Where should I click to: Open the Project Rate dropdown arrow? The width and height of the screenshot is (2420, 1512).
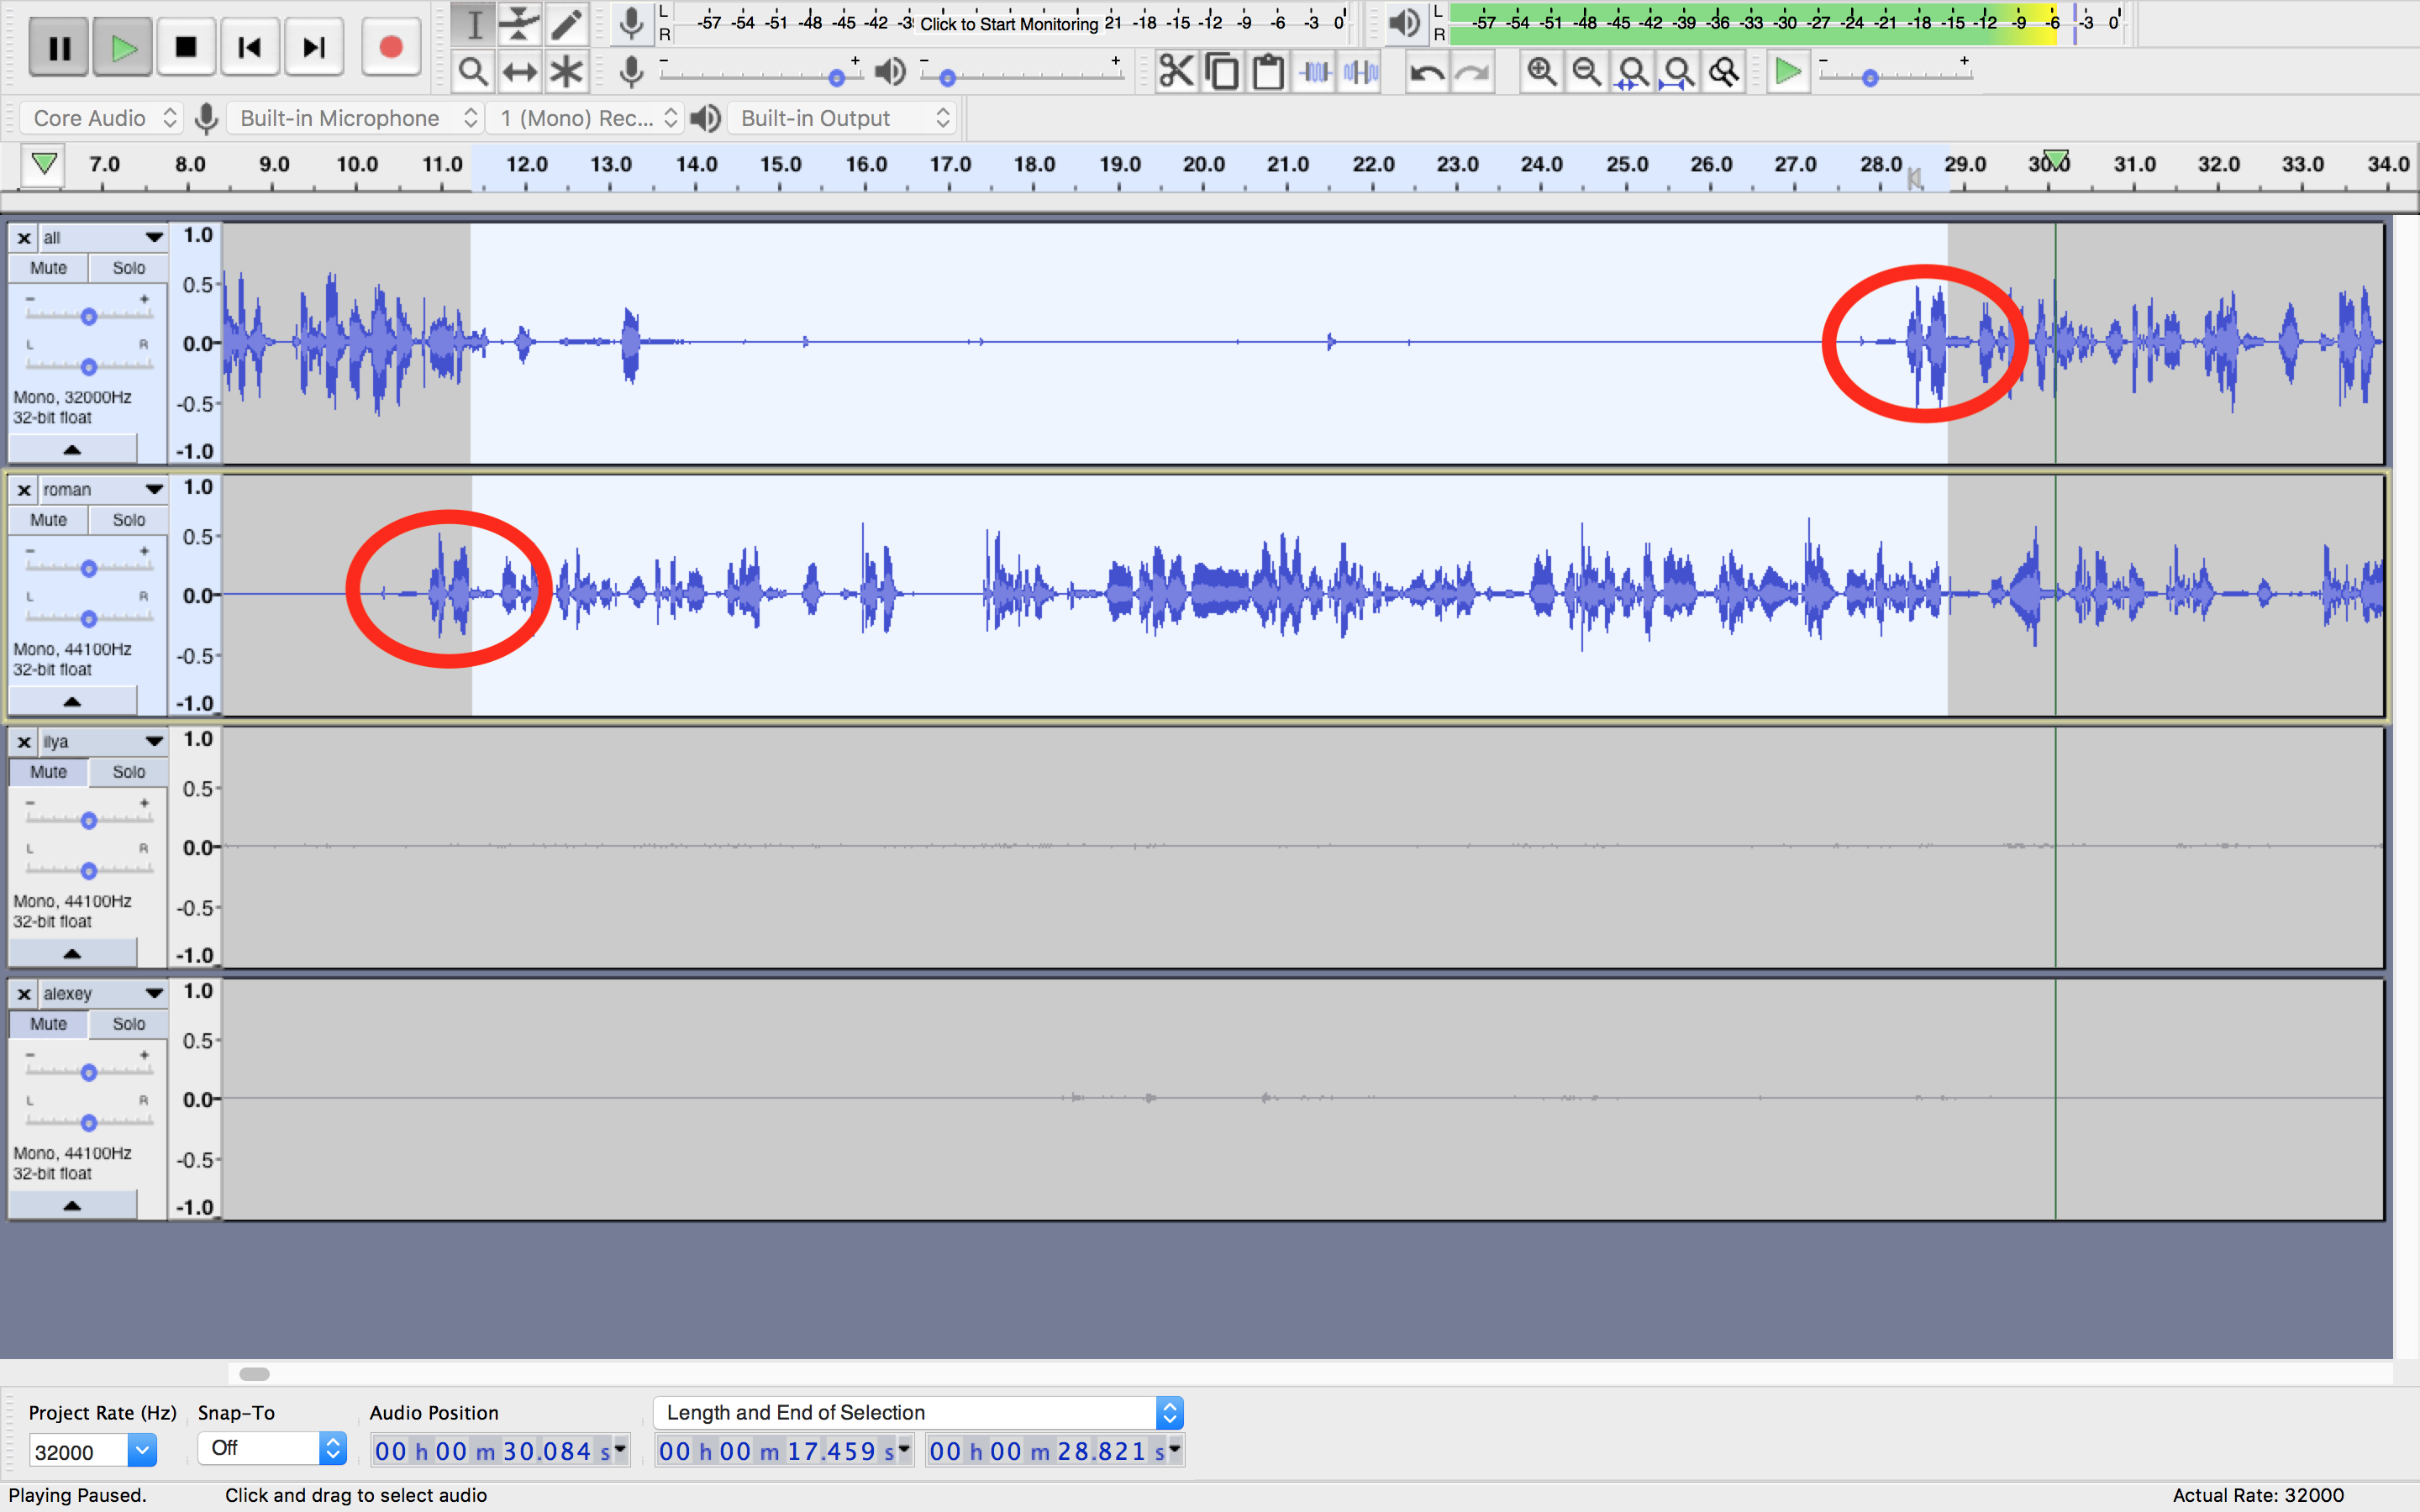(142, 1450)
